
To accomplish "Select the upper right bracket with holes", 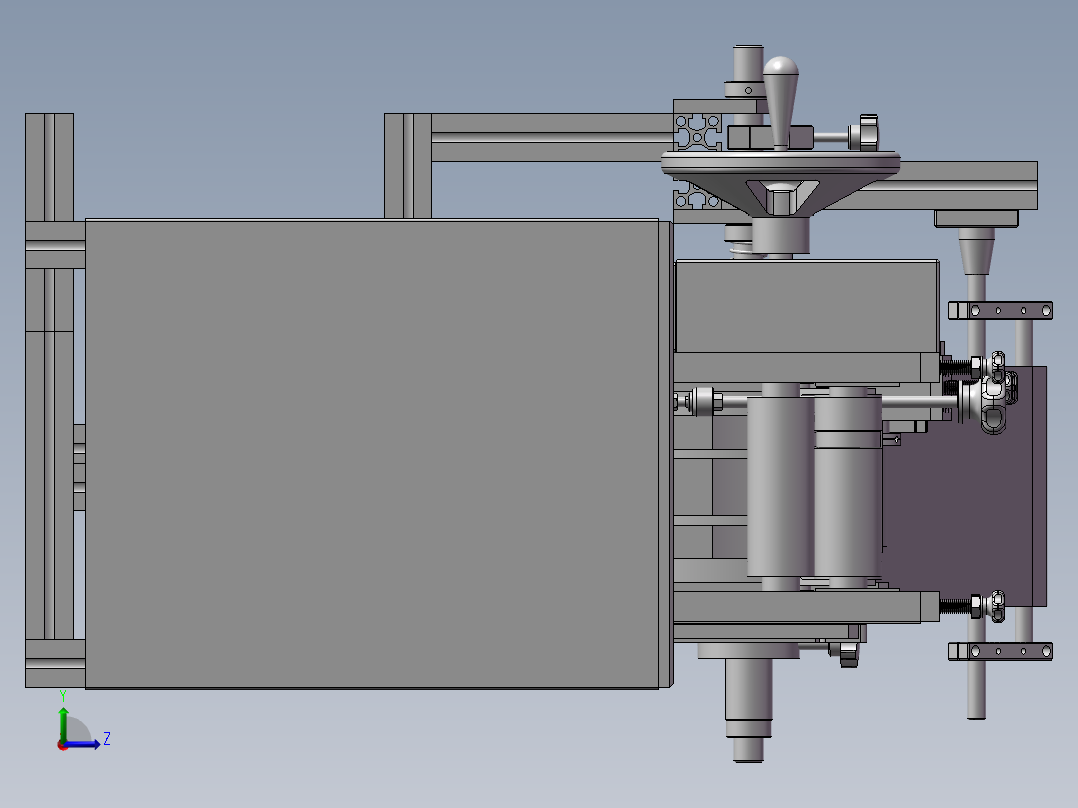I will (1000, 311).
